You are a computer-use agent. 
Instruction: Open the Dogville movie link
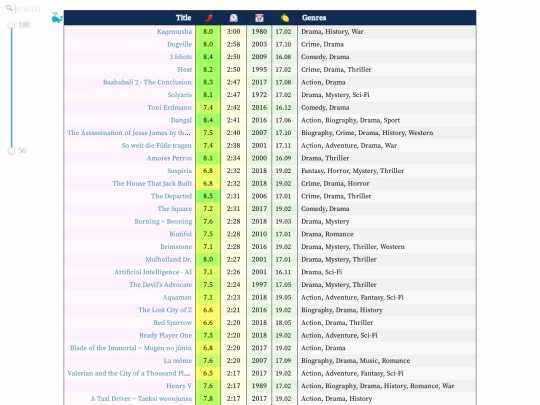coord(179,44)
